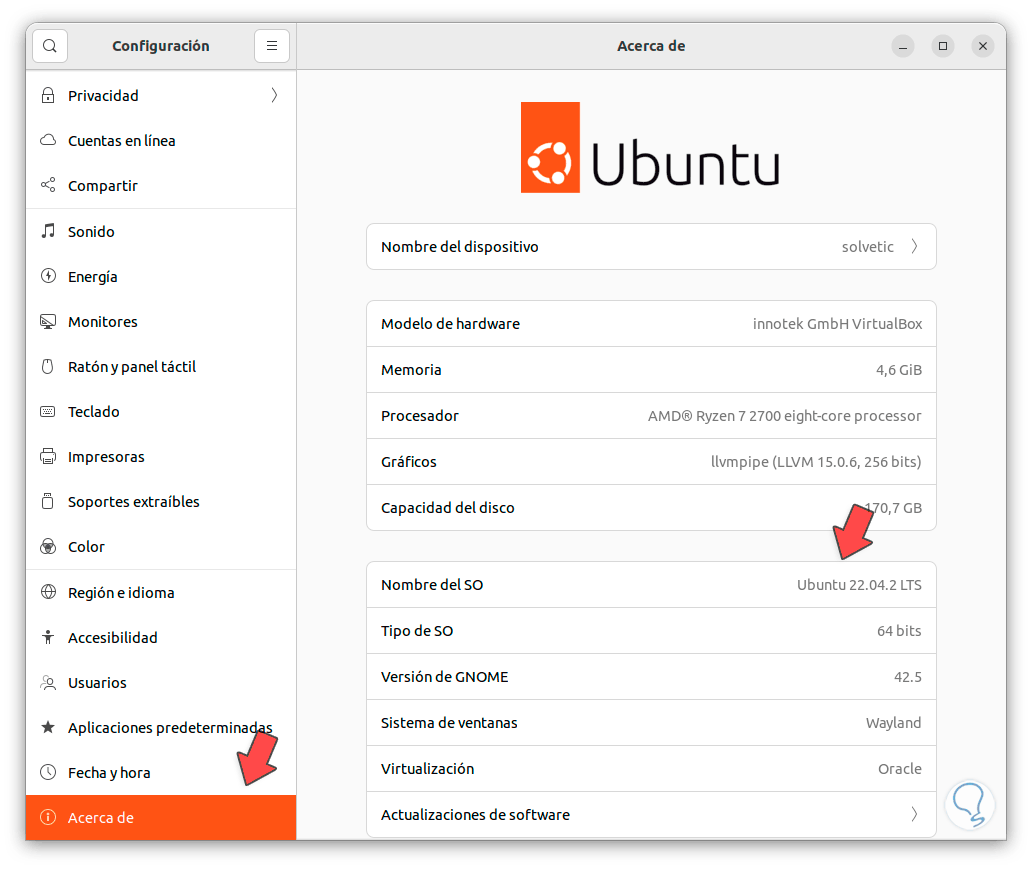The image size is (1032, 869).
Task: Click the Nombre del SO label
Action: pos(432,585)
